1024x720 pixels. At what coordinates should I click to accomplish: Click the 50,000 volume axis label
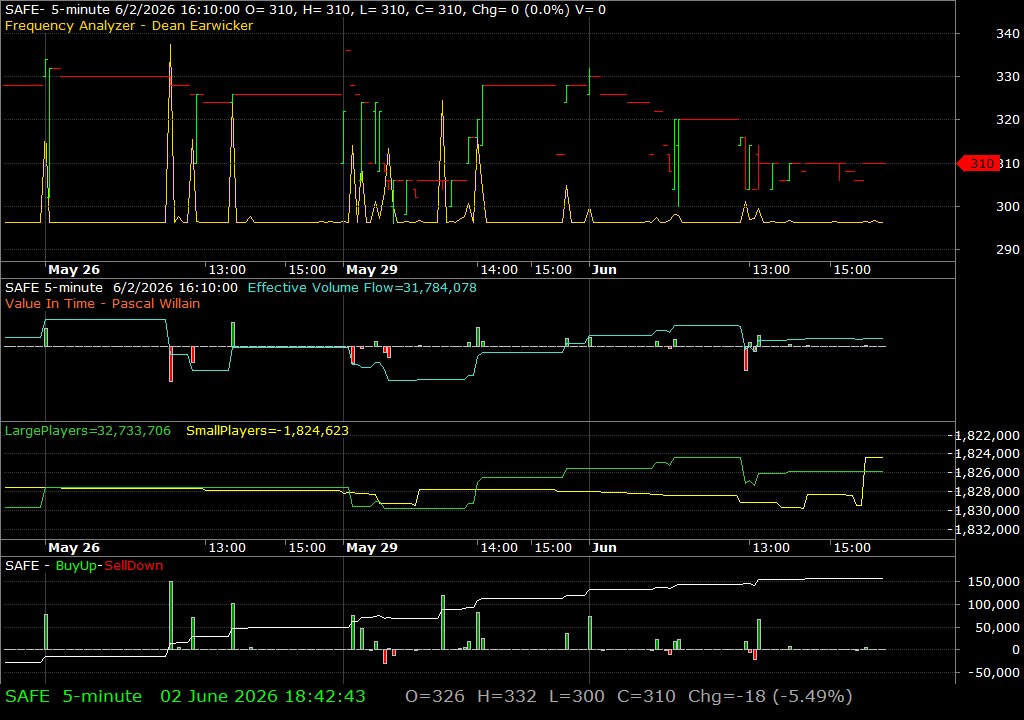point(997,627)
